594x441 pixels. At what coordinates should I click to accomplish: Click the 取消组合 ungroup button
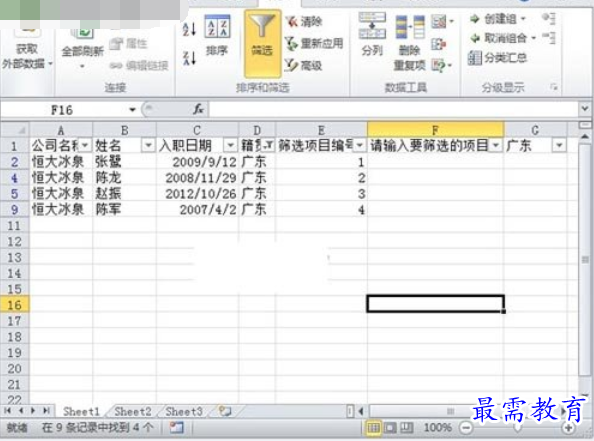point(503,38)
